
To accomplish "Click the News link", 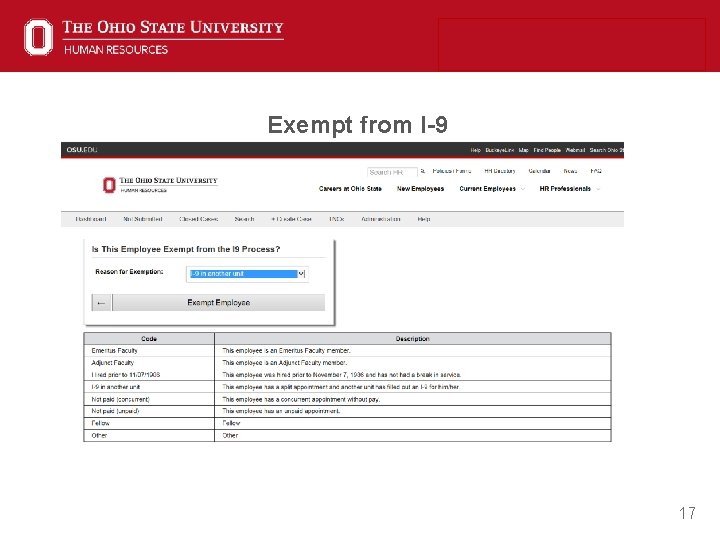I will [x=570, y=171].
